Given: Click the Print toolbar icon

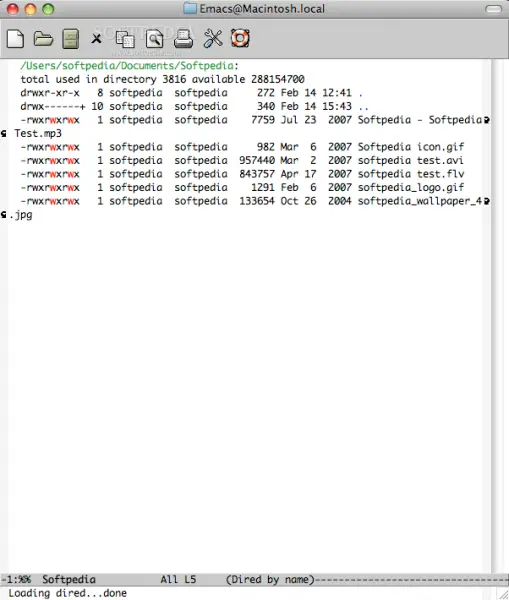Looking at the screenshot, I should 183,39.
